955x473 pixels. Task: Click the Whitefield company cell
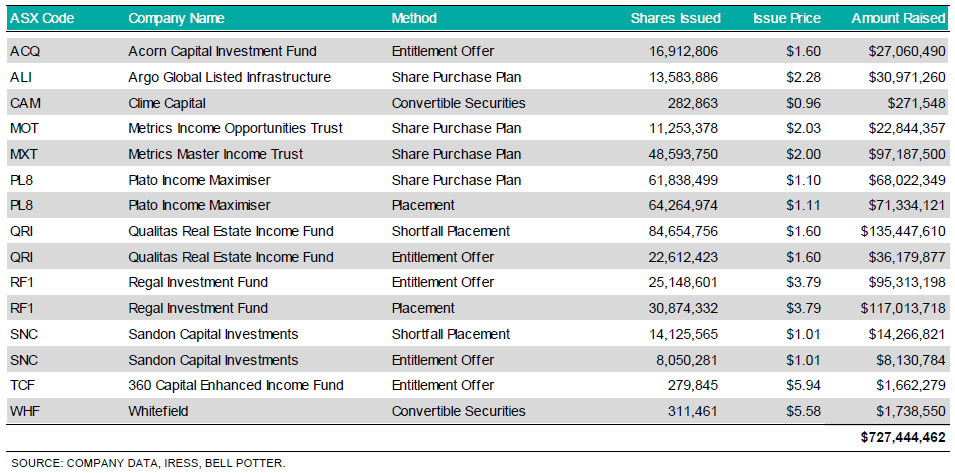(x=158, y=411)
